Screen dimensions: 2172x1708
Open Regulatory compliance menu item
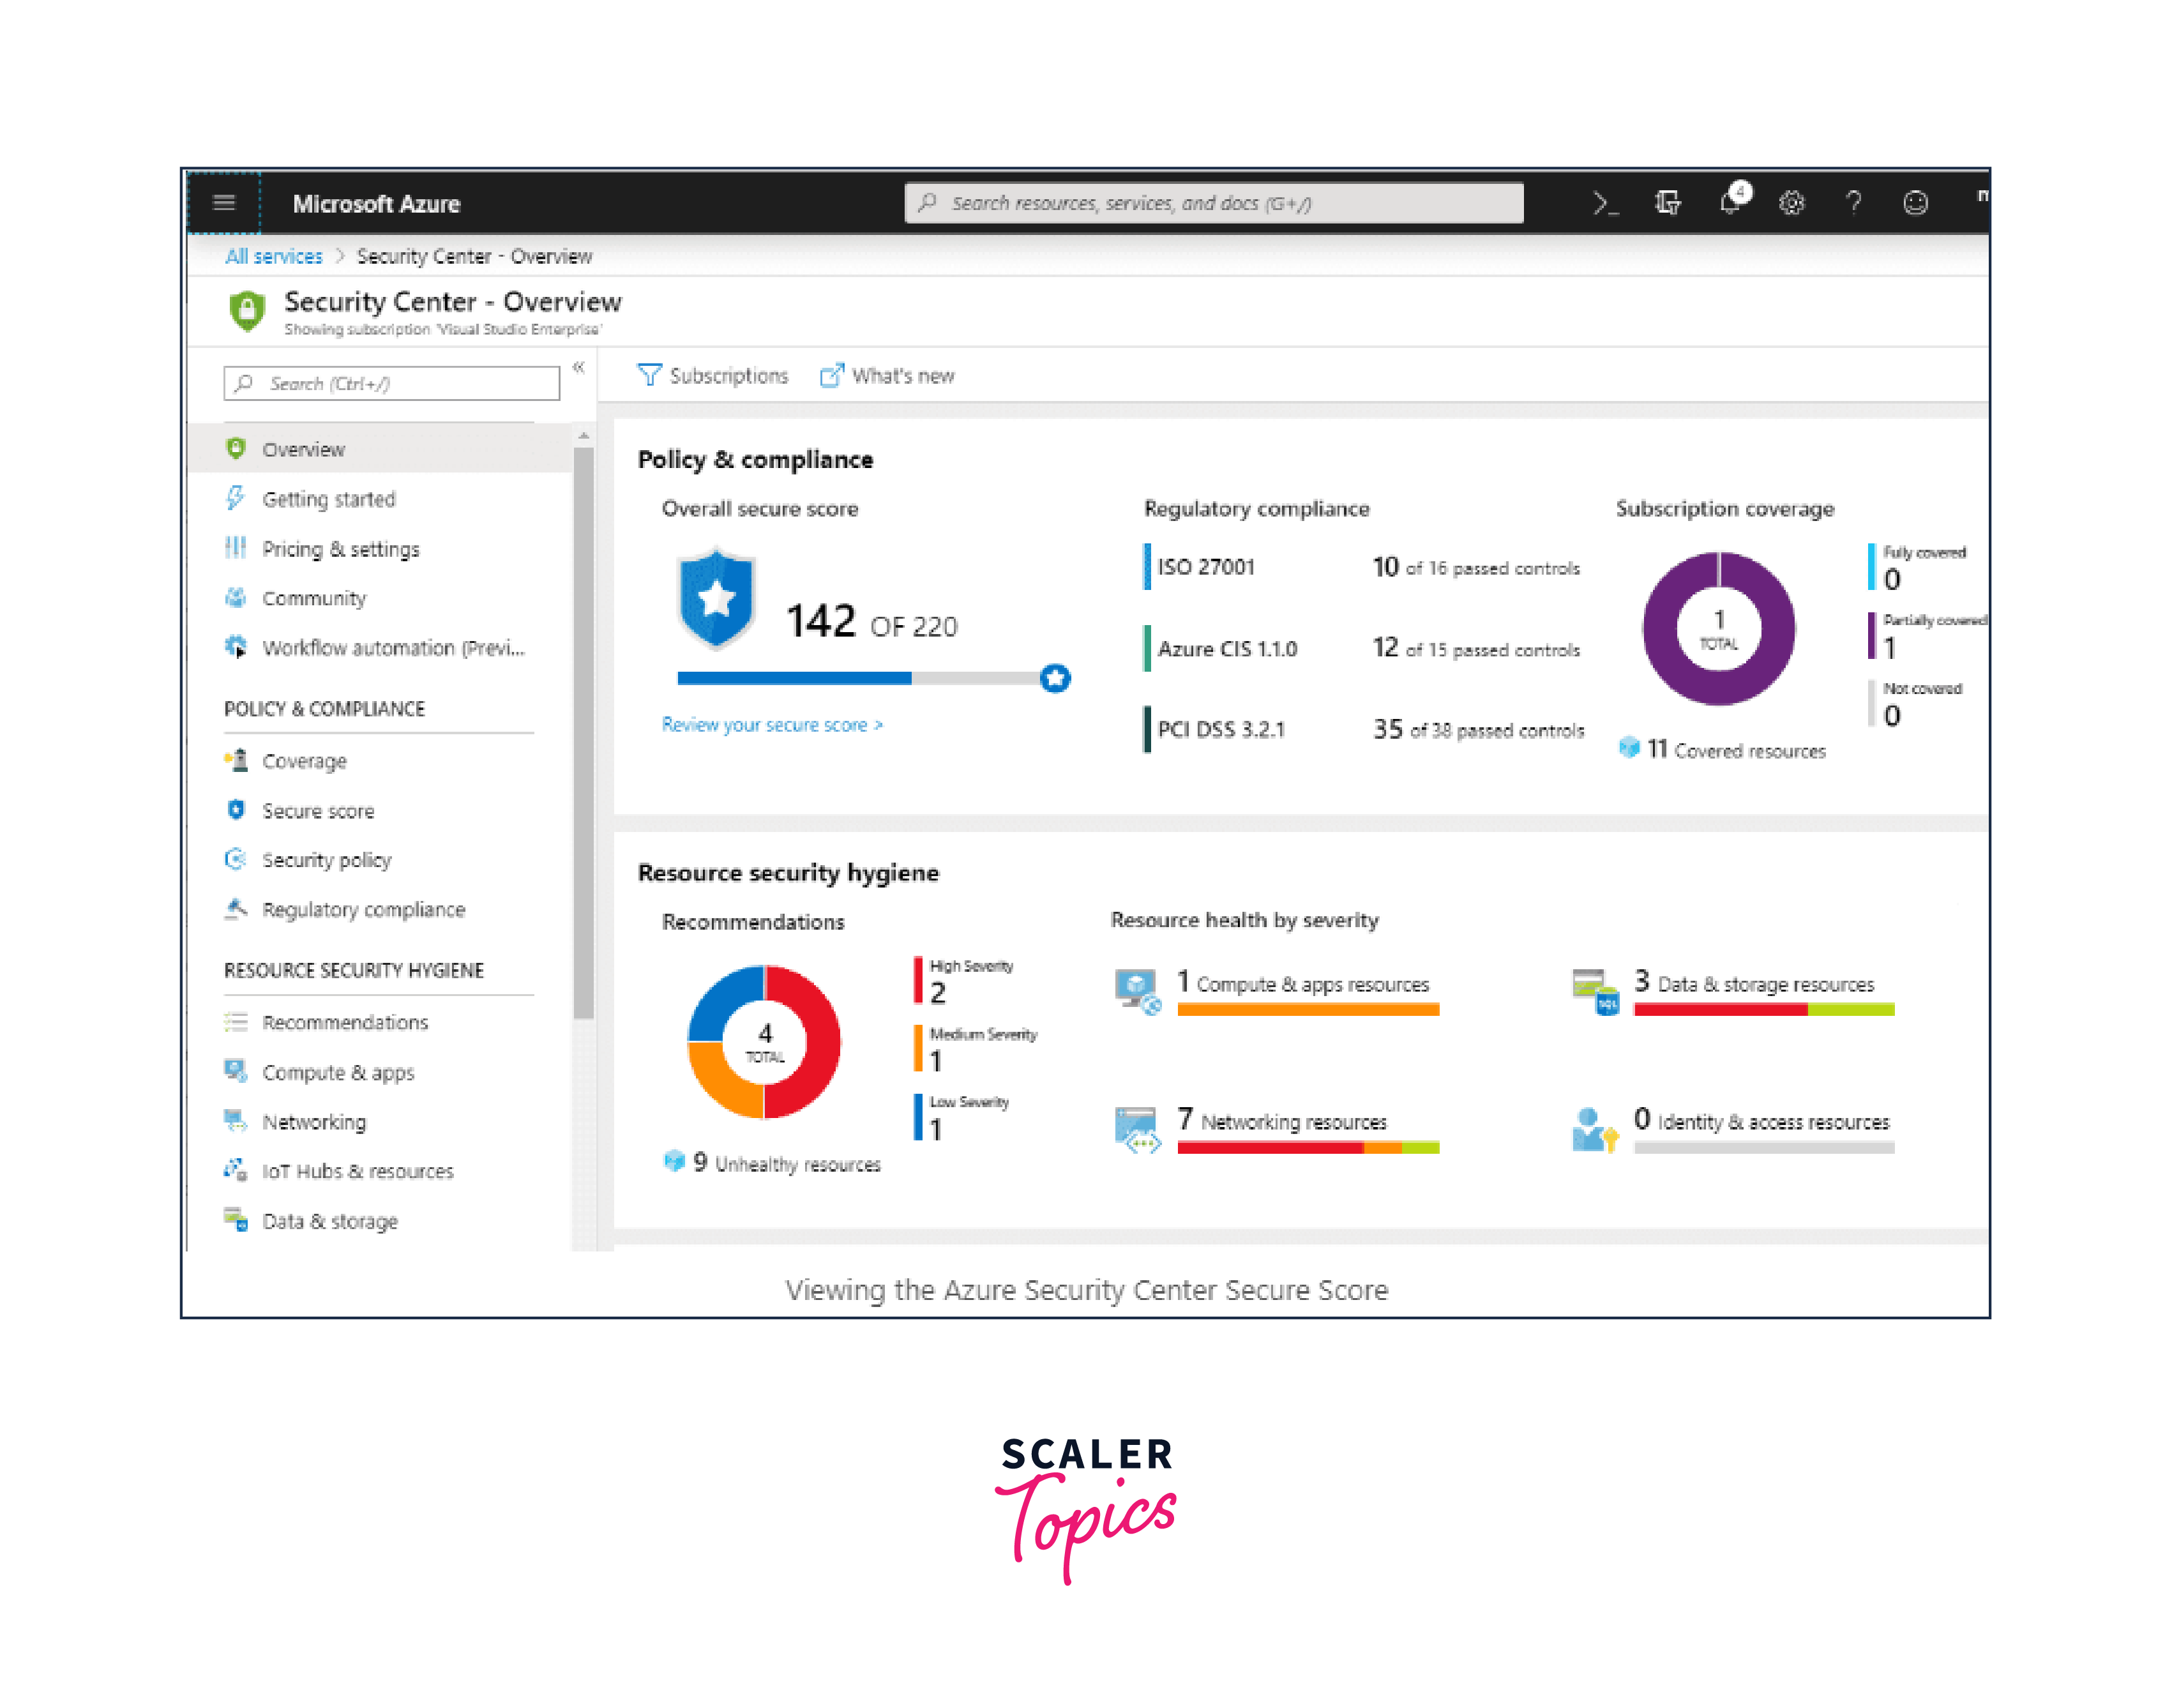(363, 910)
